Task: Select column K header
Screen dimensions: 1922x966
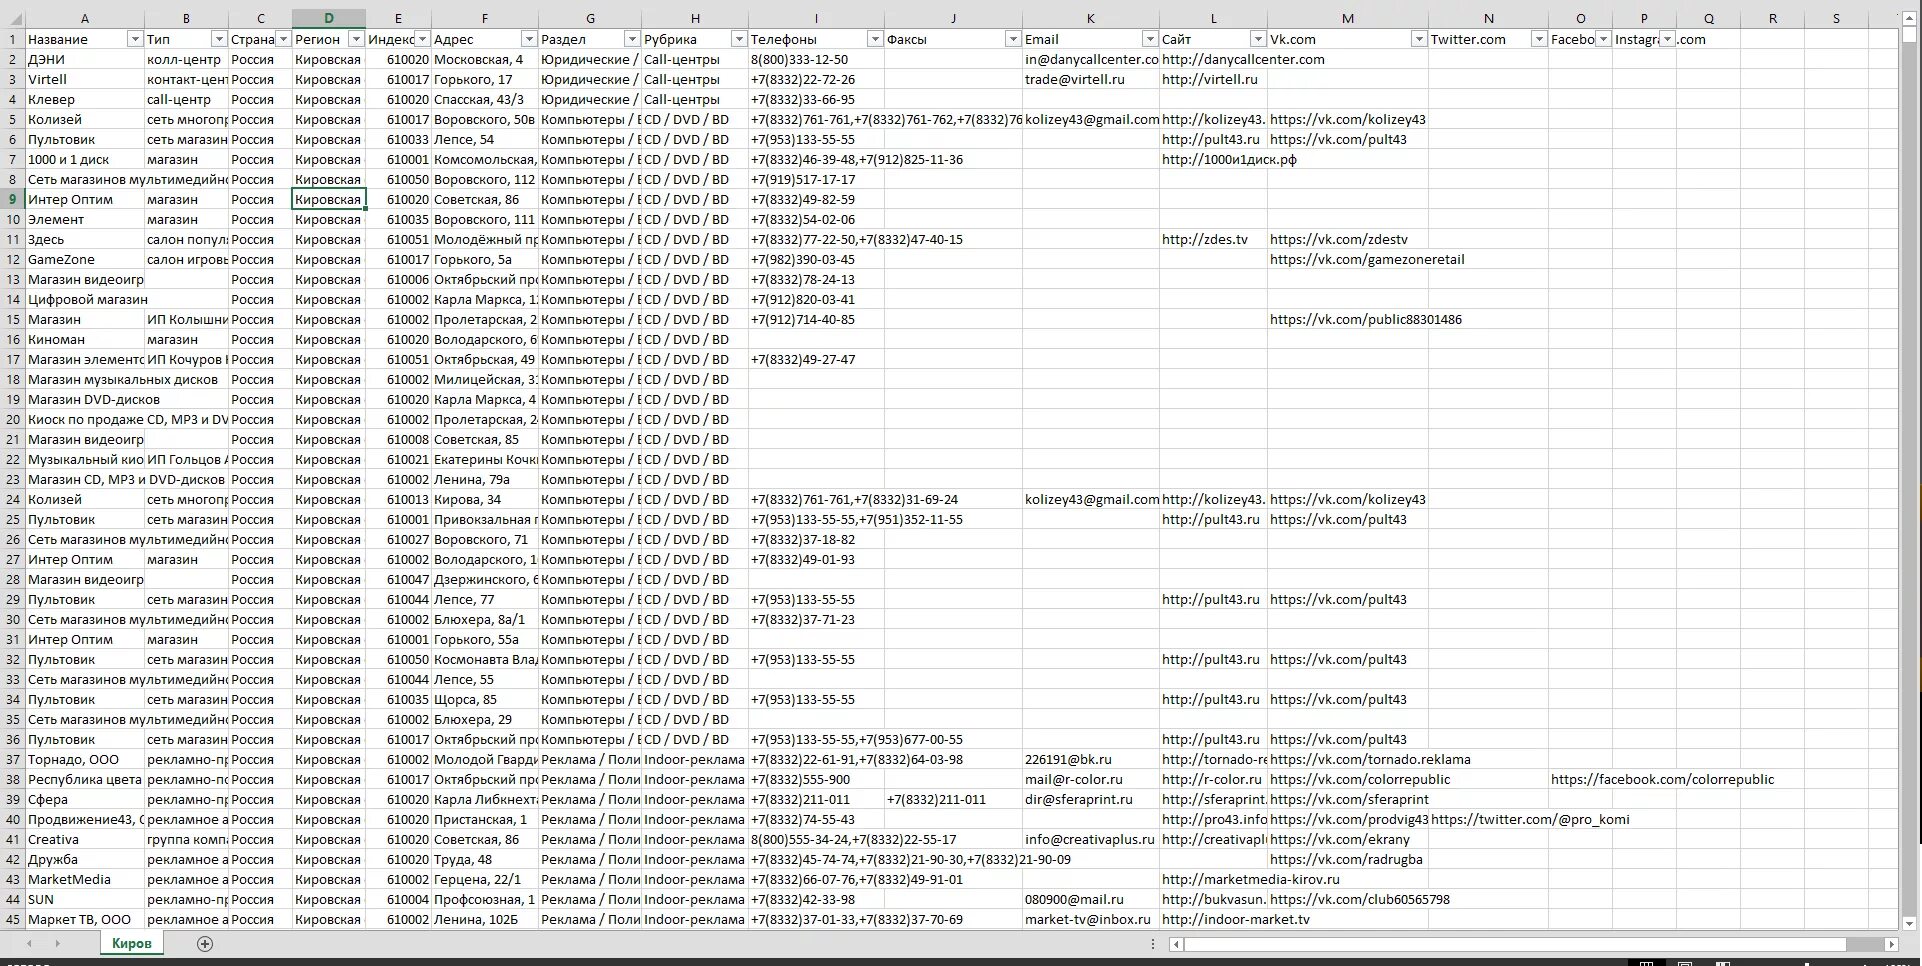Action: [x=1091, y=19]
